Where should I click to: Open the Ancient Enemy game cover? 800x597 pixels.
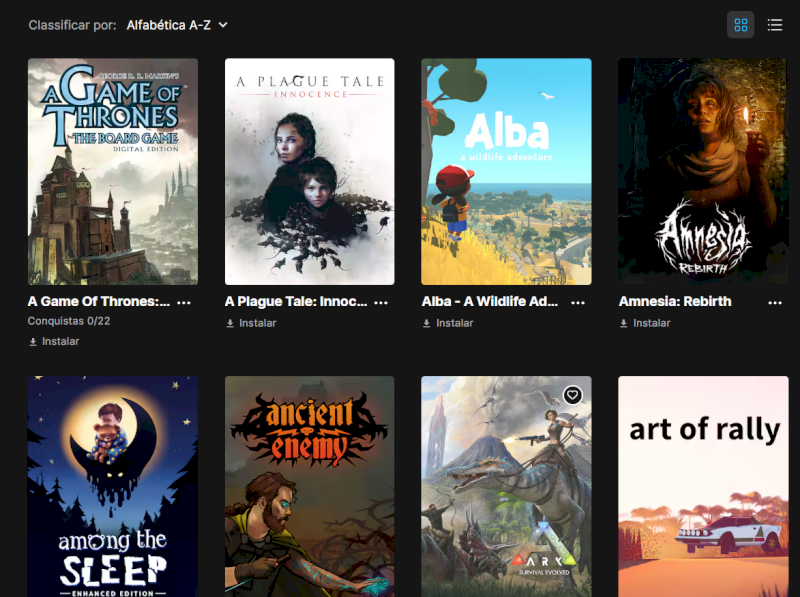pos(310,486)
